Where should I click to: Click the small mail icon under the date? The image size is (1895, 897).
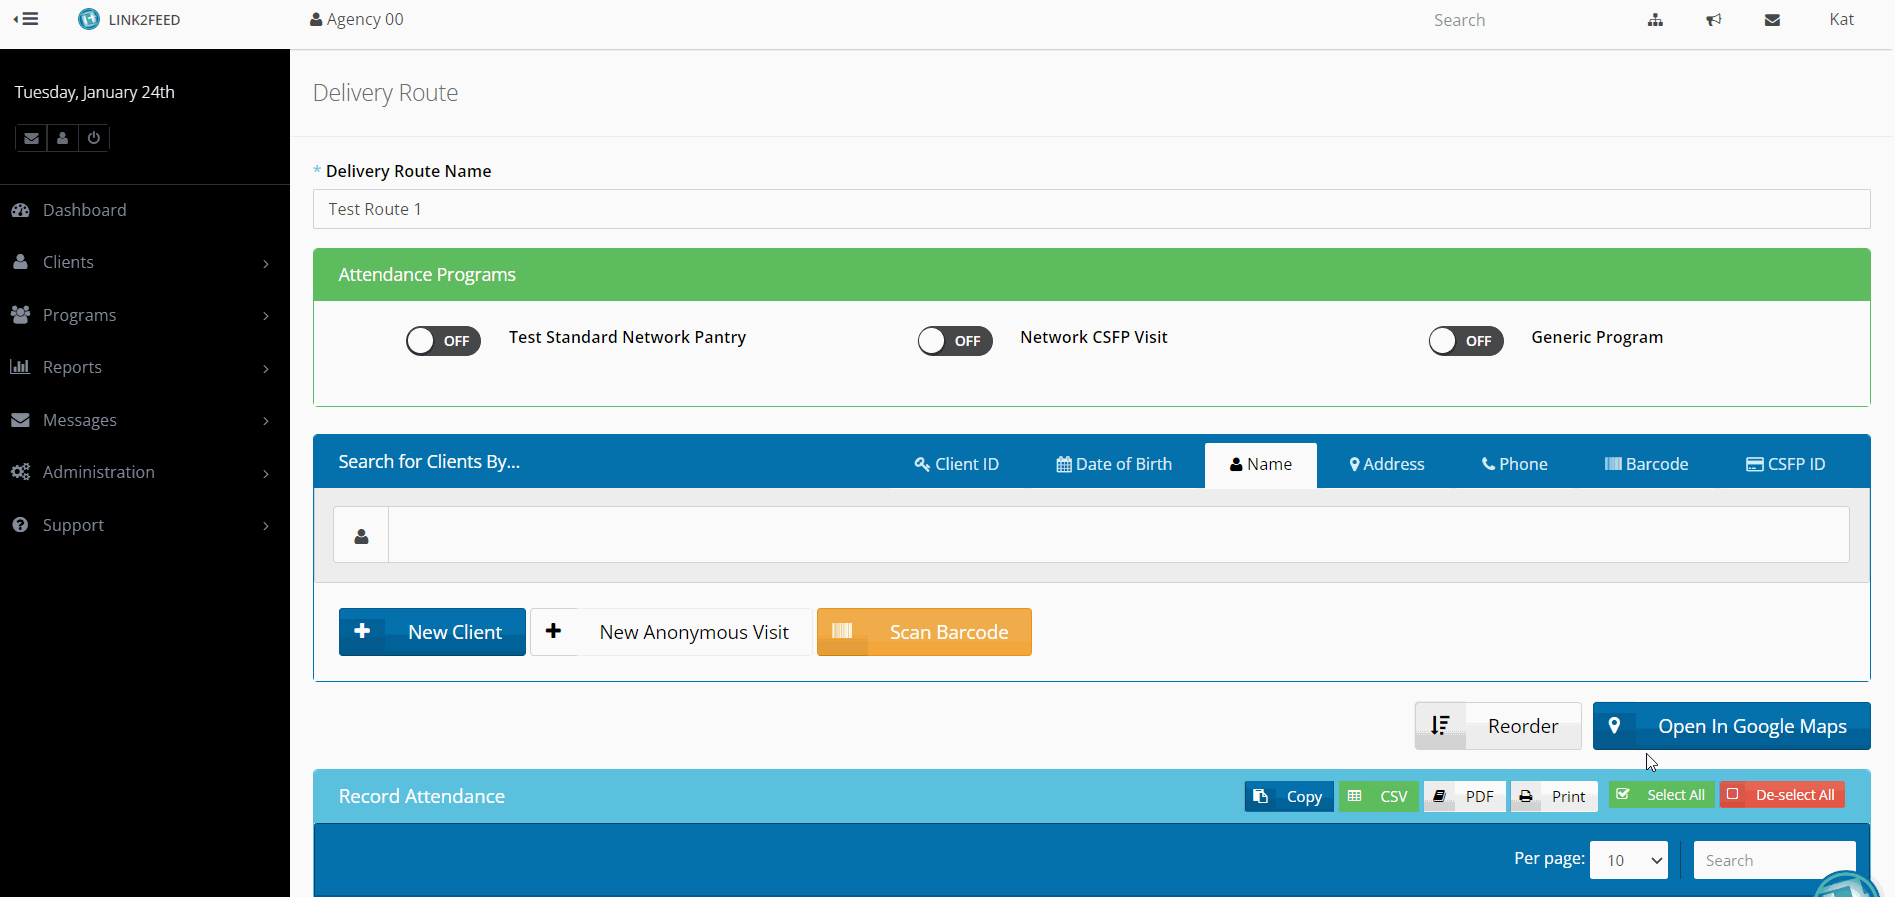pyautogui.click(x=32, y=138)
